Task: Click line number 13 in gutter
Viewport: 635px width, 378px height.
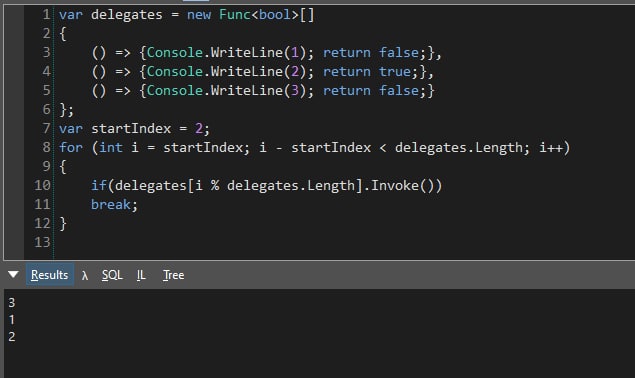Action: tap(42, 242)
